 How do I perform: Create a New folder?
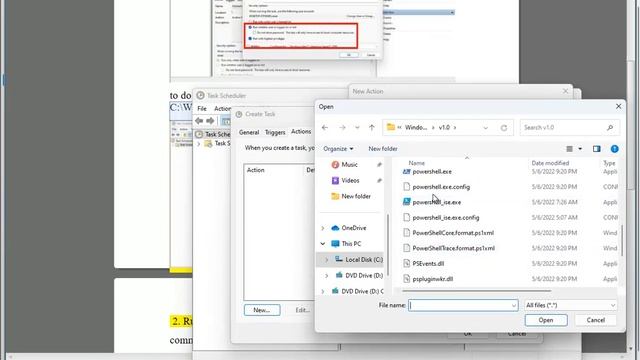click(x=383, y=149)
